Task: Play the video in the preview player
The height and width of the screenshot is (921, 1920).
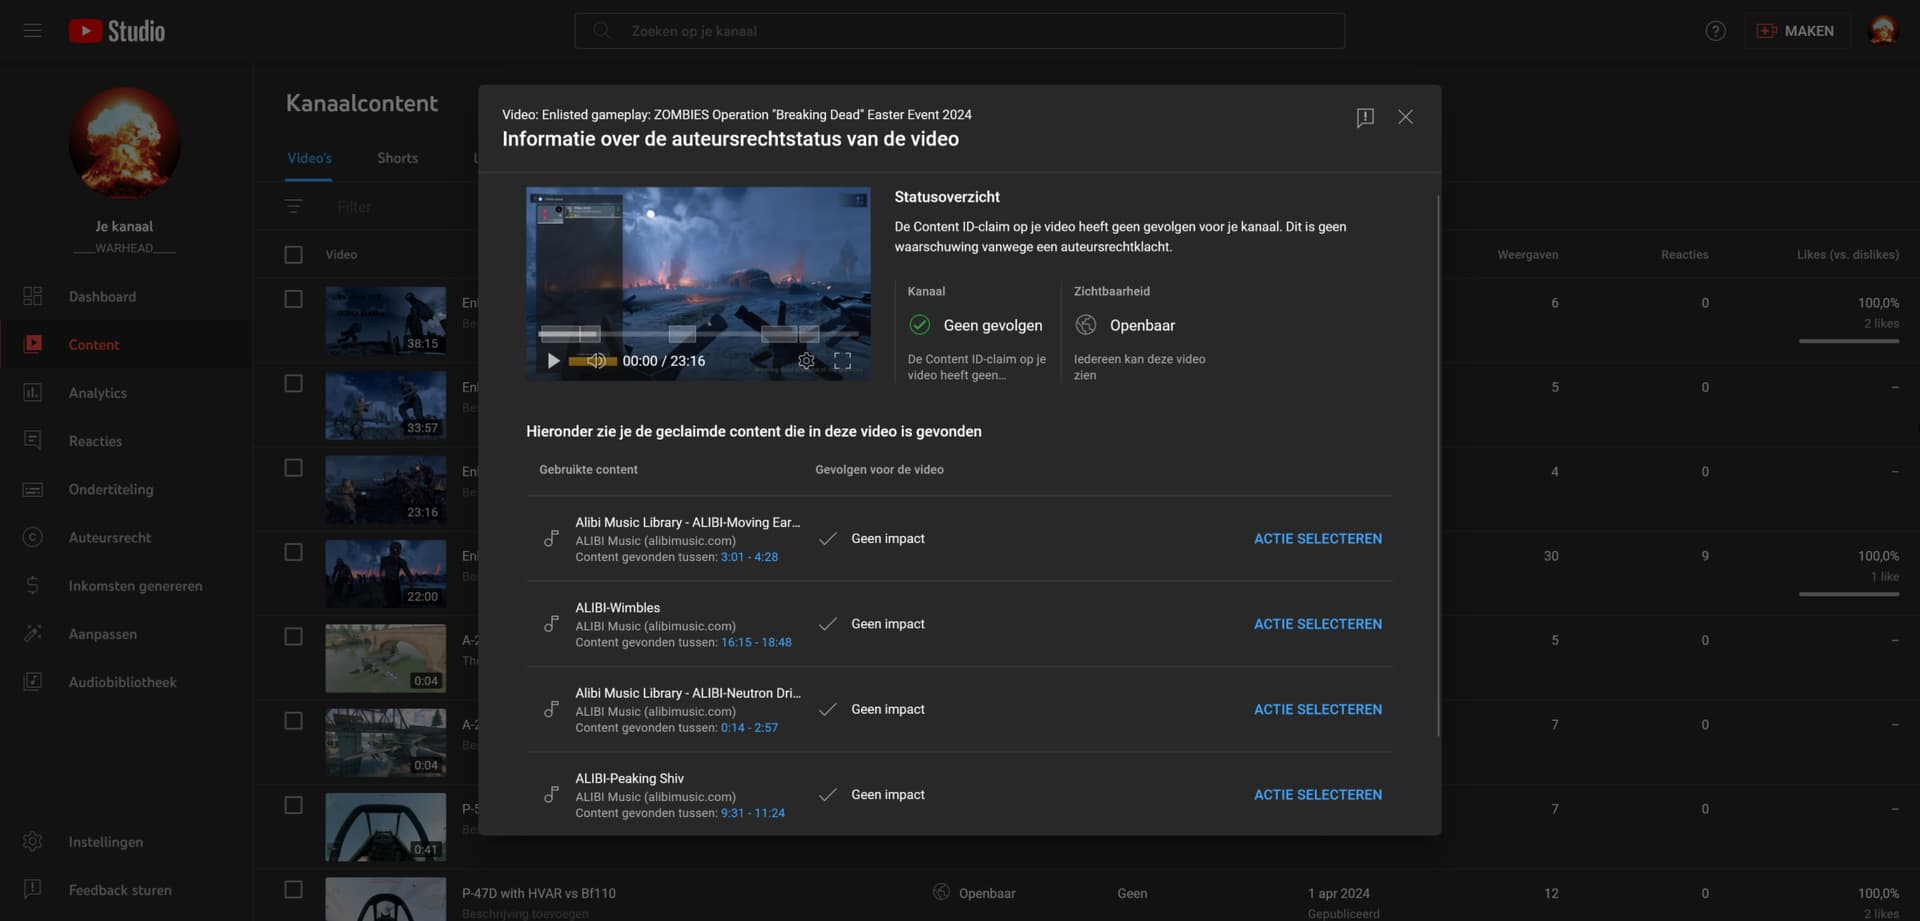Action: [x=553, y=361]
